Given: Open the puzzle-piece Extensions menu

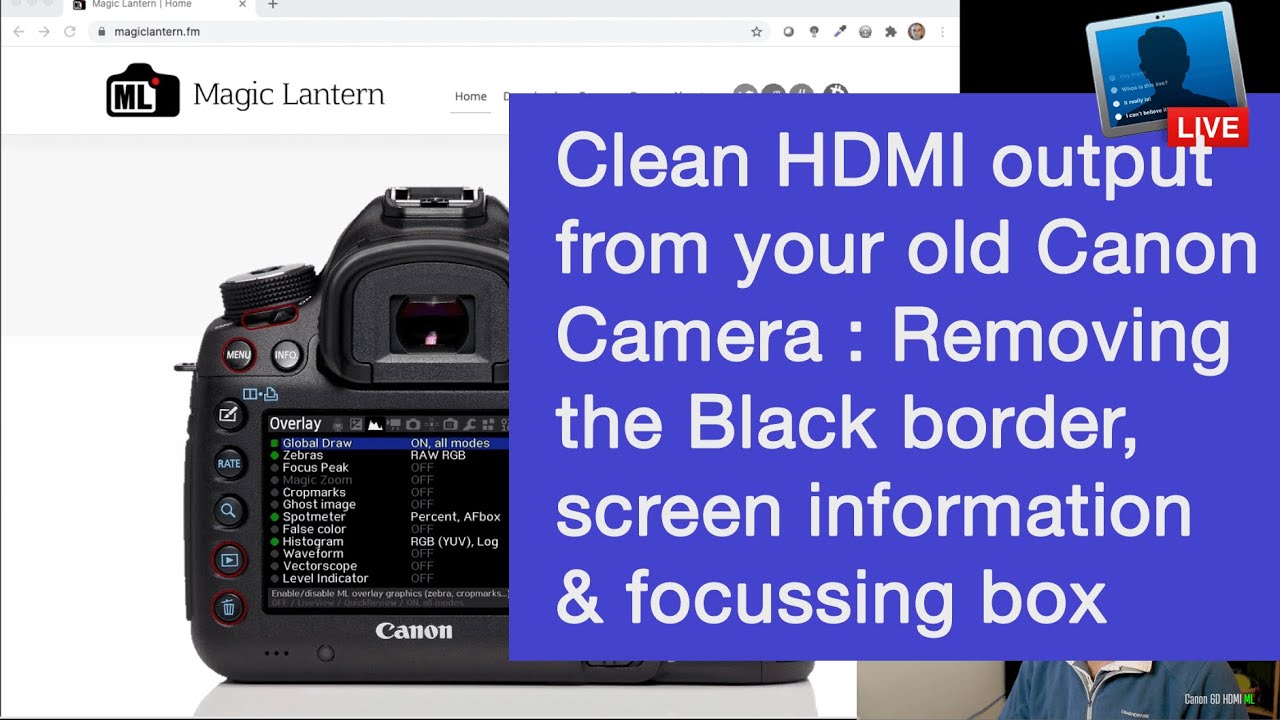Looking at the screenshot, I should click(x=891, y=32).
